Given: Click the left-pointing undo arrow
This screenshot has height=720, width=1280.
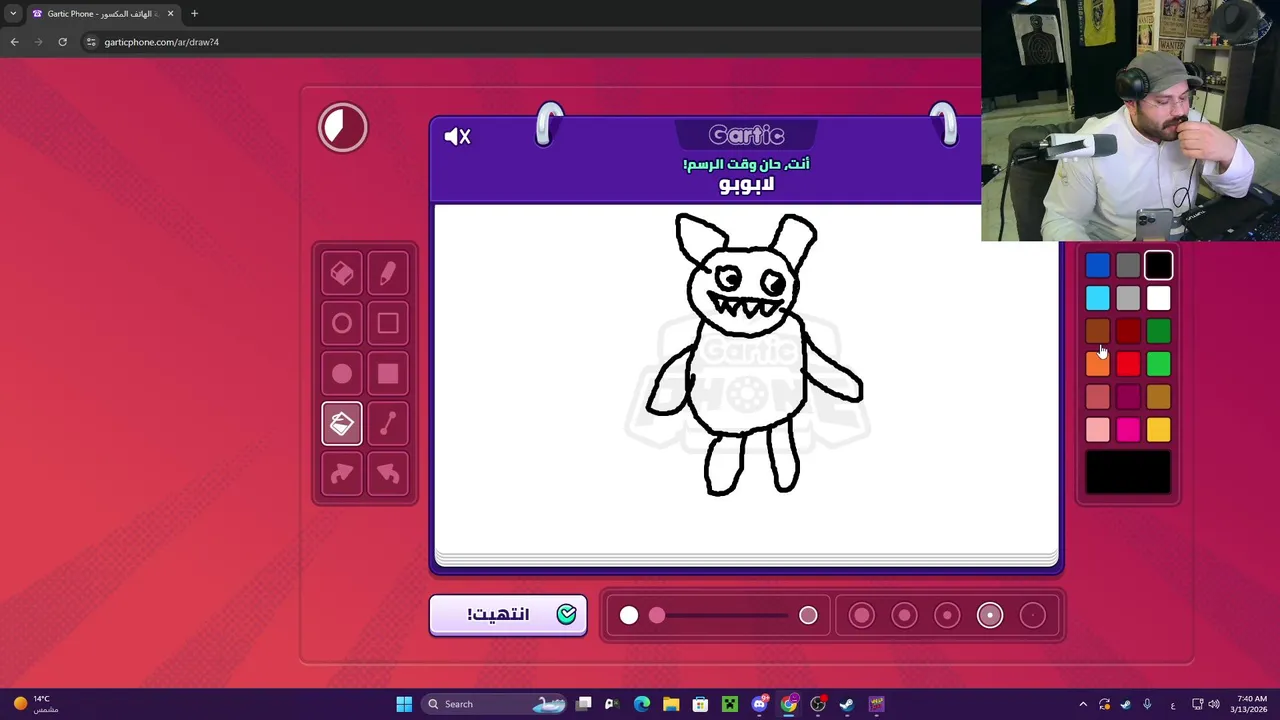Looking at the screenshot, I should (388, 474).
